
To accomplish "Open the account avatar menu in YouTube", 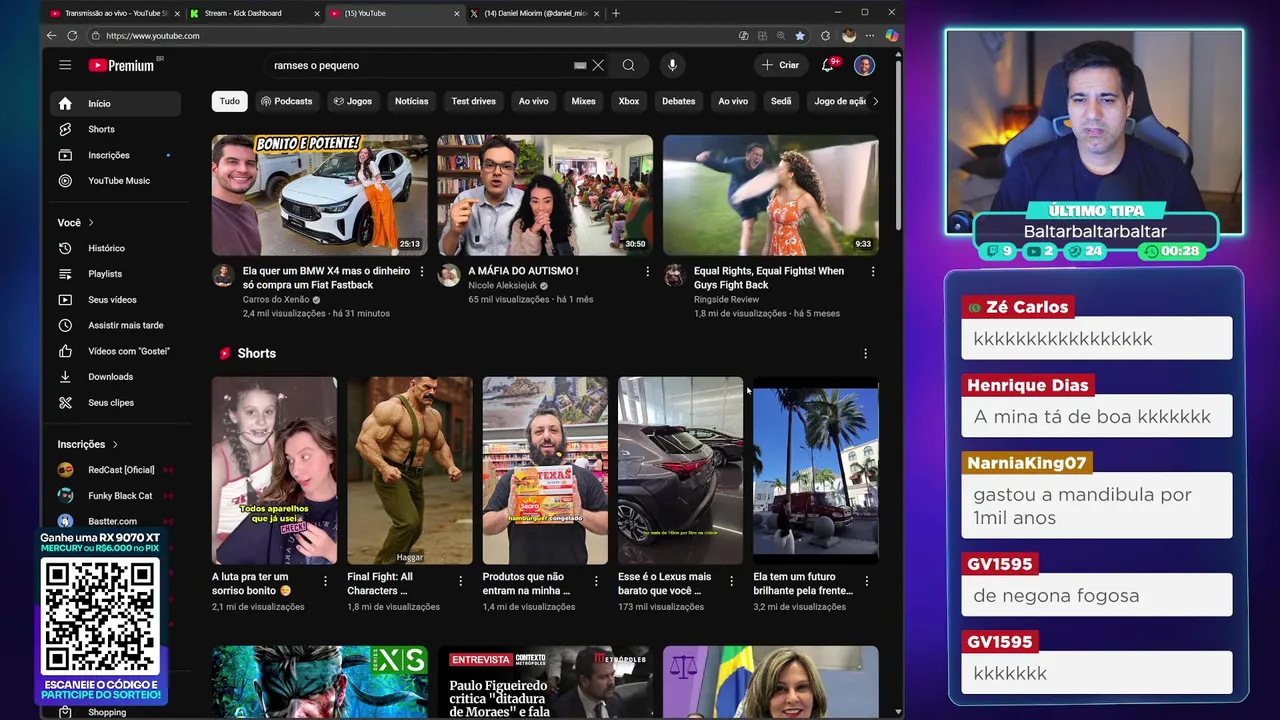I will pyautogui.click(x=864, y=65).
